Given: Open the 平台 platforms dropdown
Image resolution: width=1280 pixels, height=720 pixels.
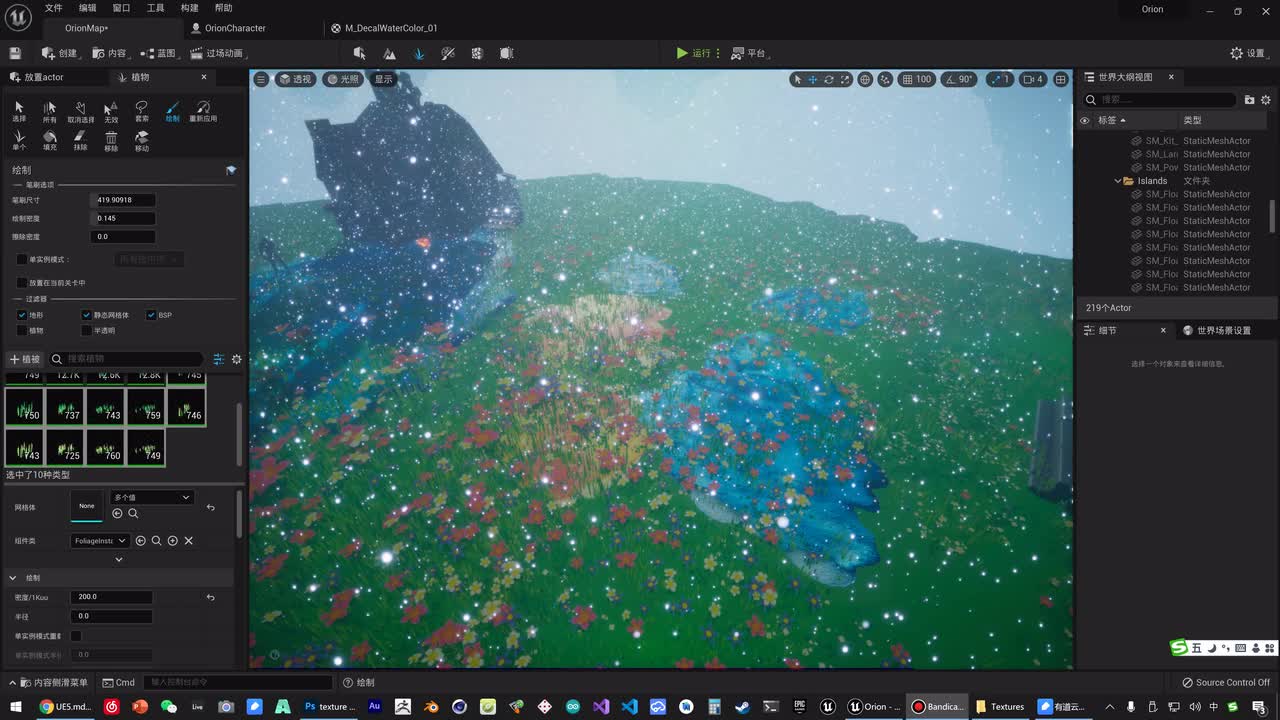Looking at the screenshot, I should [749, 53].
